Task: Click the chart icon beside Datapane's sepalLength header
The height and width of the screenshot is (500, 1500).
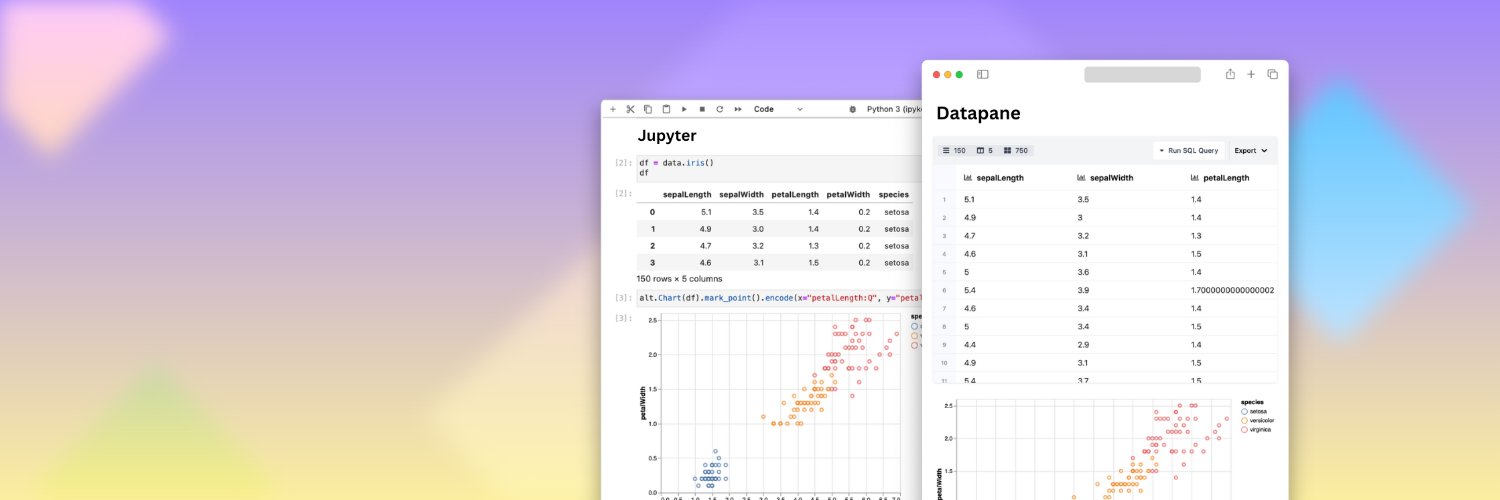Action: point(968,177)
